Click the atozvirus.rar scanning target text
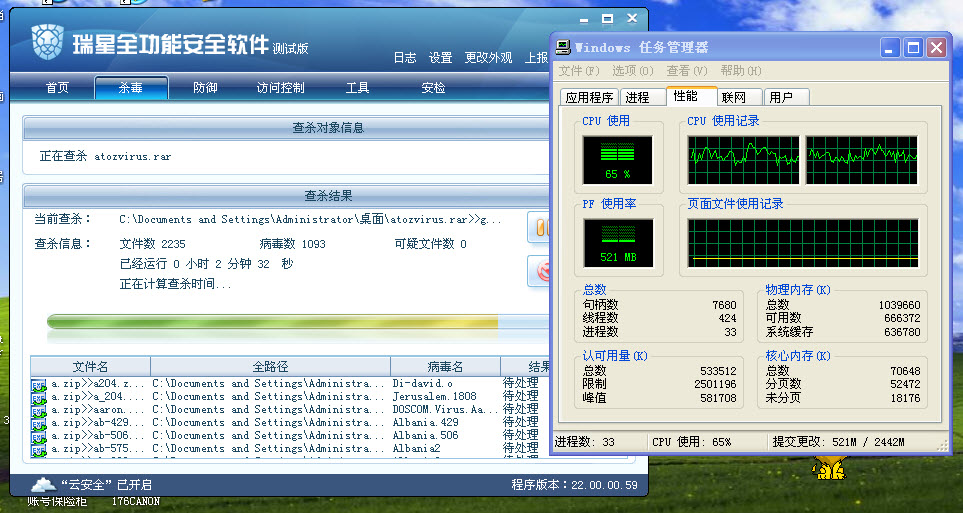Viewport: 963px width, 513px height. [x=133, y=157]
